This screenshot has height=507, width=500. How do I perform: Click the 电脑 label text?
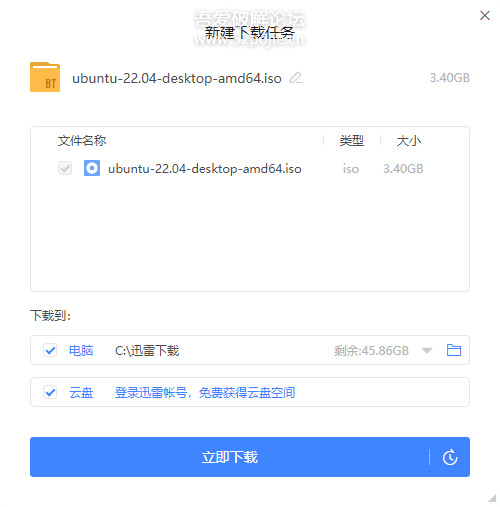pos(81,350)
